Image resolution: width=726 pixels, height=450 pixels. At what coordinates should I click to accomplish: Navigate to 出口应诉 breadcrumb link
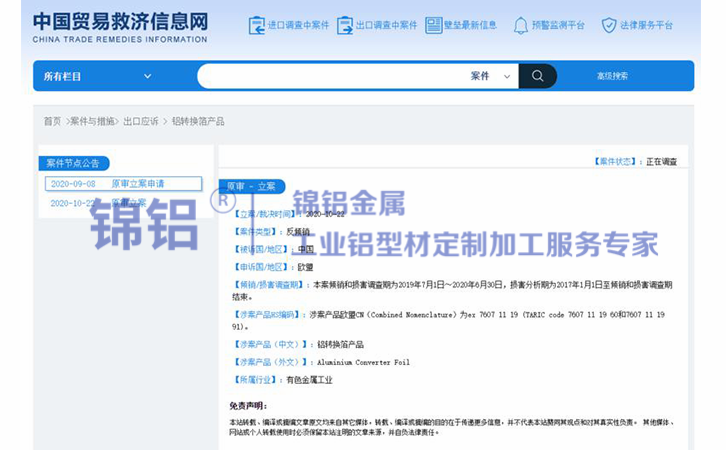tap(141, 121)
